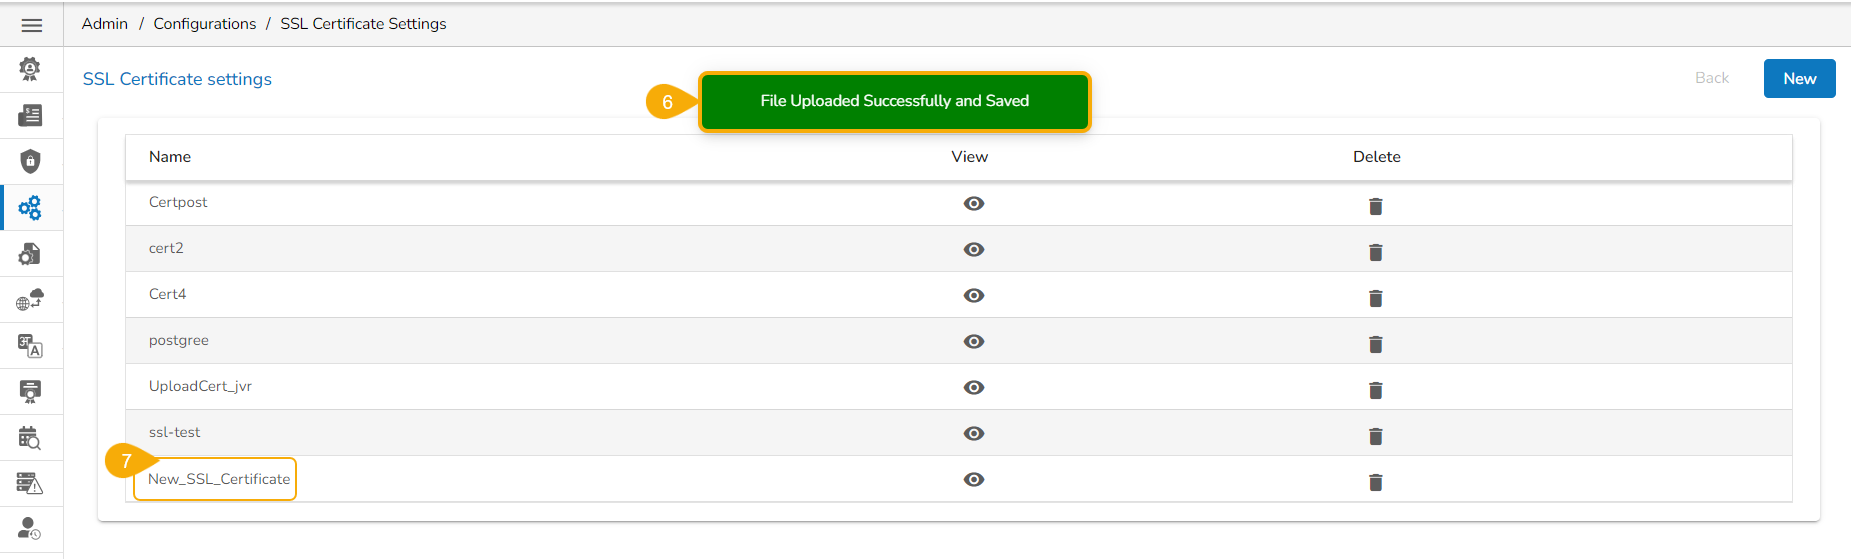The height and width of the screenshot is (559, 1851).
Task: View the Cert4 certificate
Action: click(973, 296)
